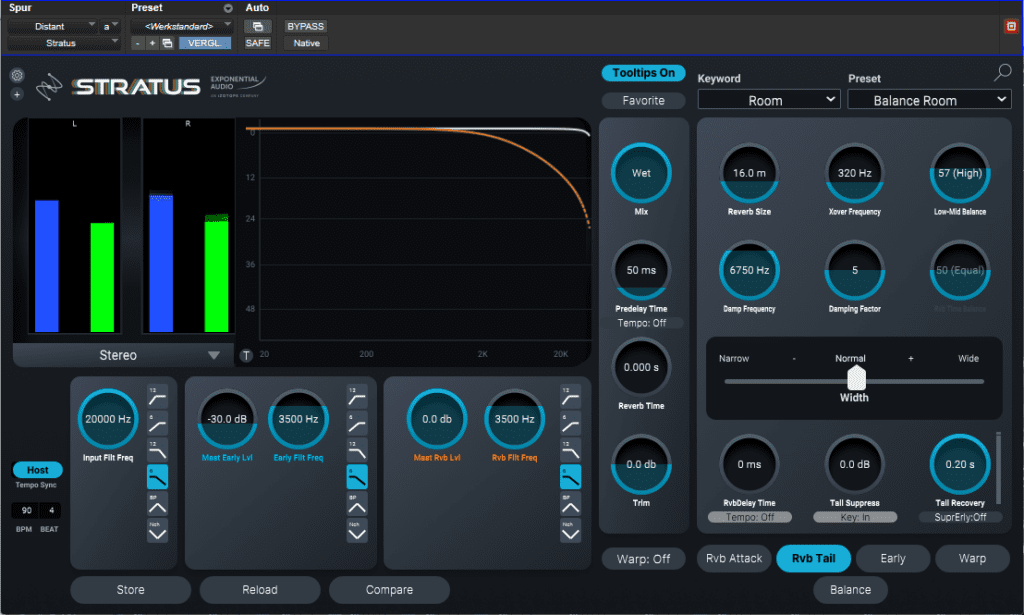Click the plus icon under the gear
This screenshot has width=1024, height=615.
17,94
